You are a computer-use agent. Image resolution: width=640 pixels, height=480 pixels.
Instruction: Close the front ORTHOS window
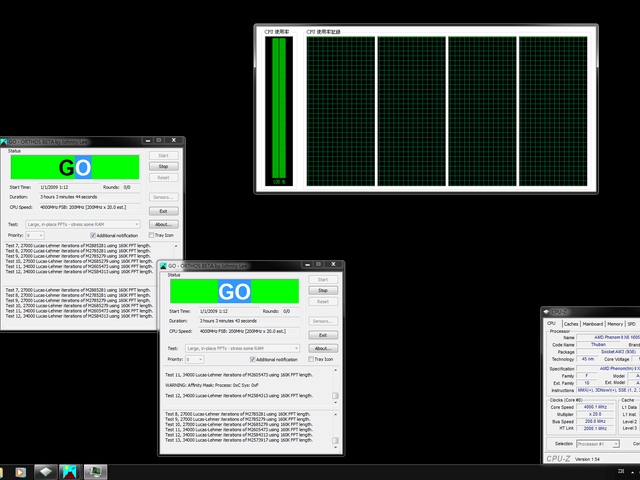pyautogui.click(x=333, y=264)
